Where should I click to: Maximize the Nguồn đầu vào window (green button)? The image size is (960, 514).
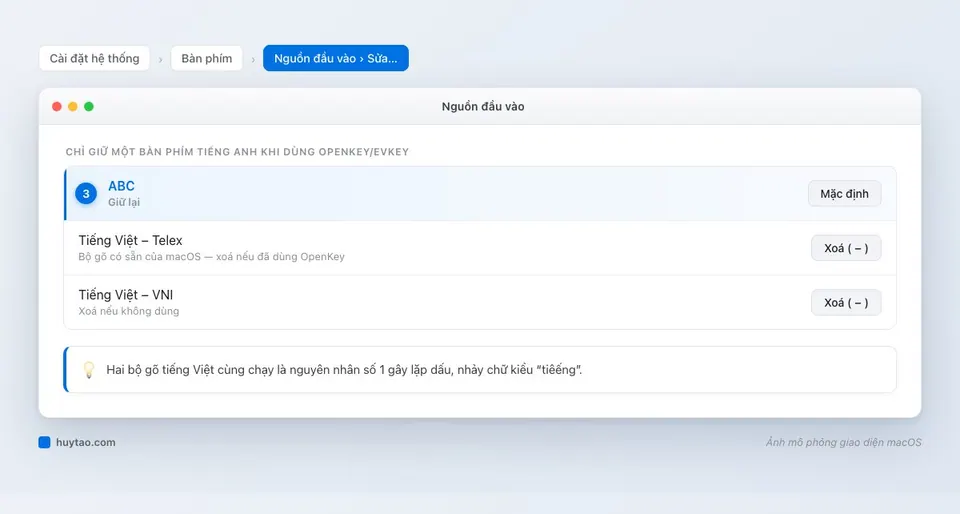89,106
